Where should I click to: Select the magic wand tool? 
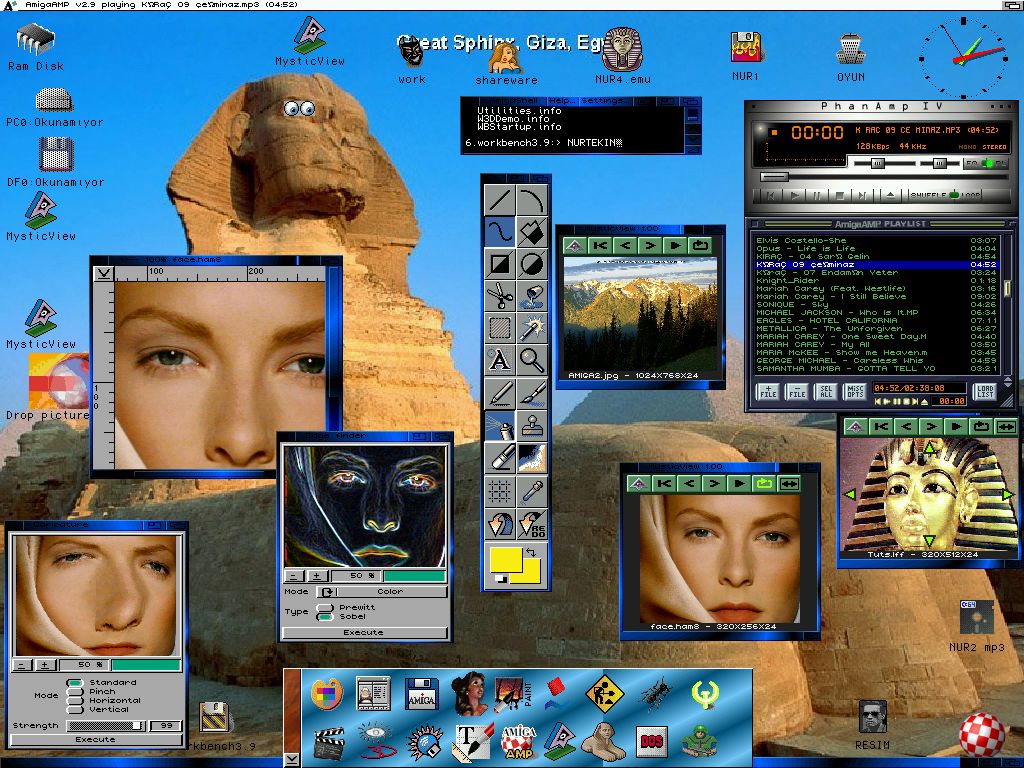coord(532,328)
